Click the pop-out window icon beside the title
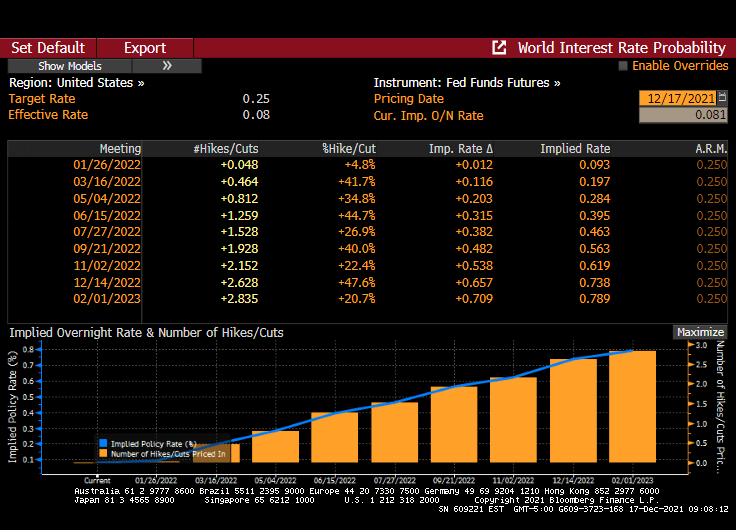The height and width of the screenshot is (530, 736). 499,48
